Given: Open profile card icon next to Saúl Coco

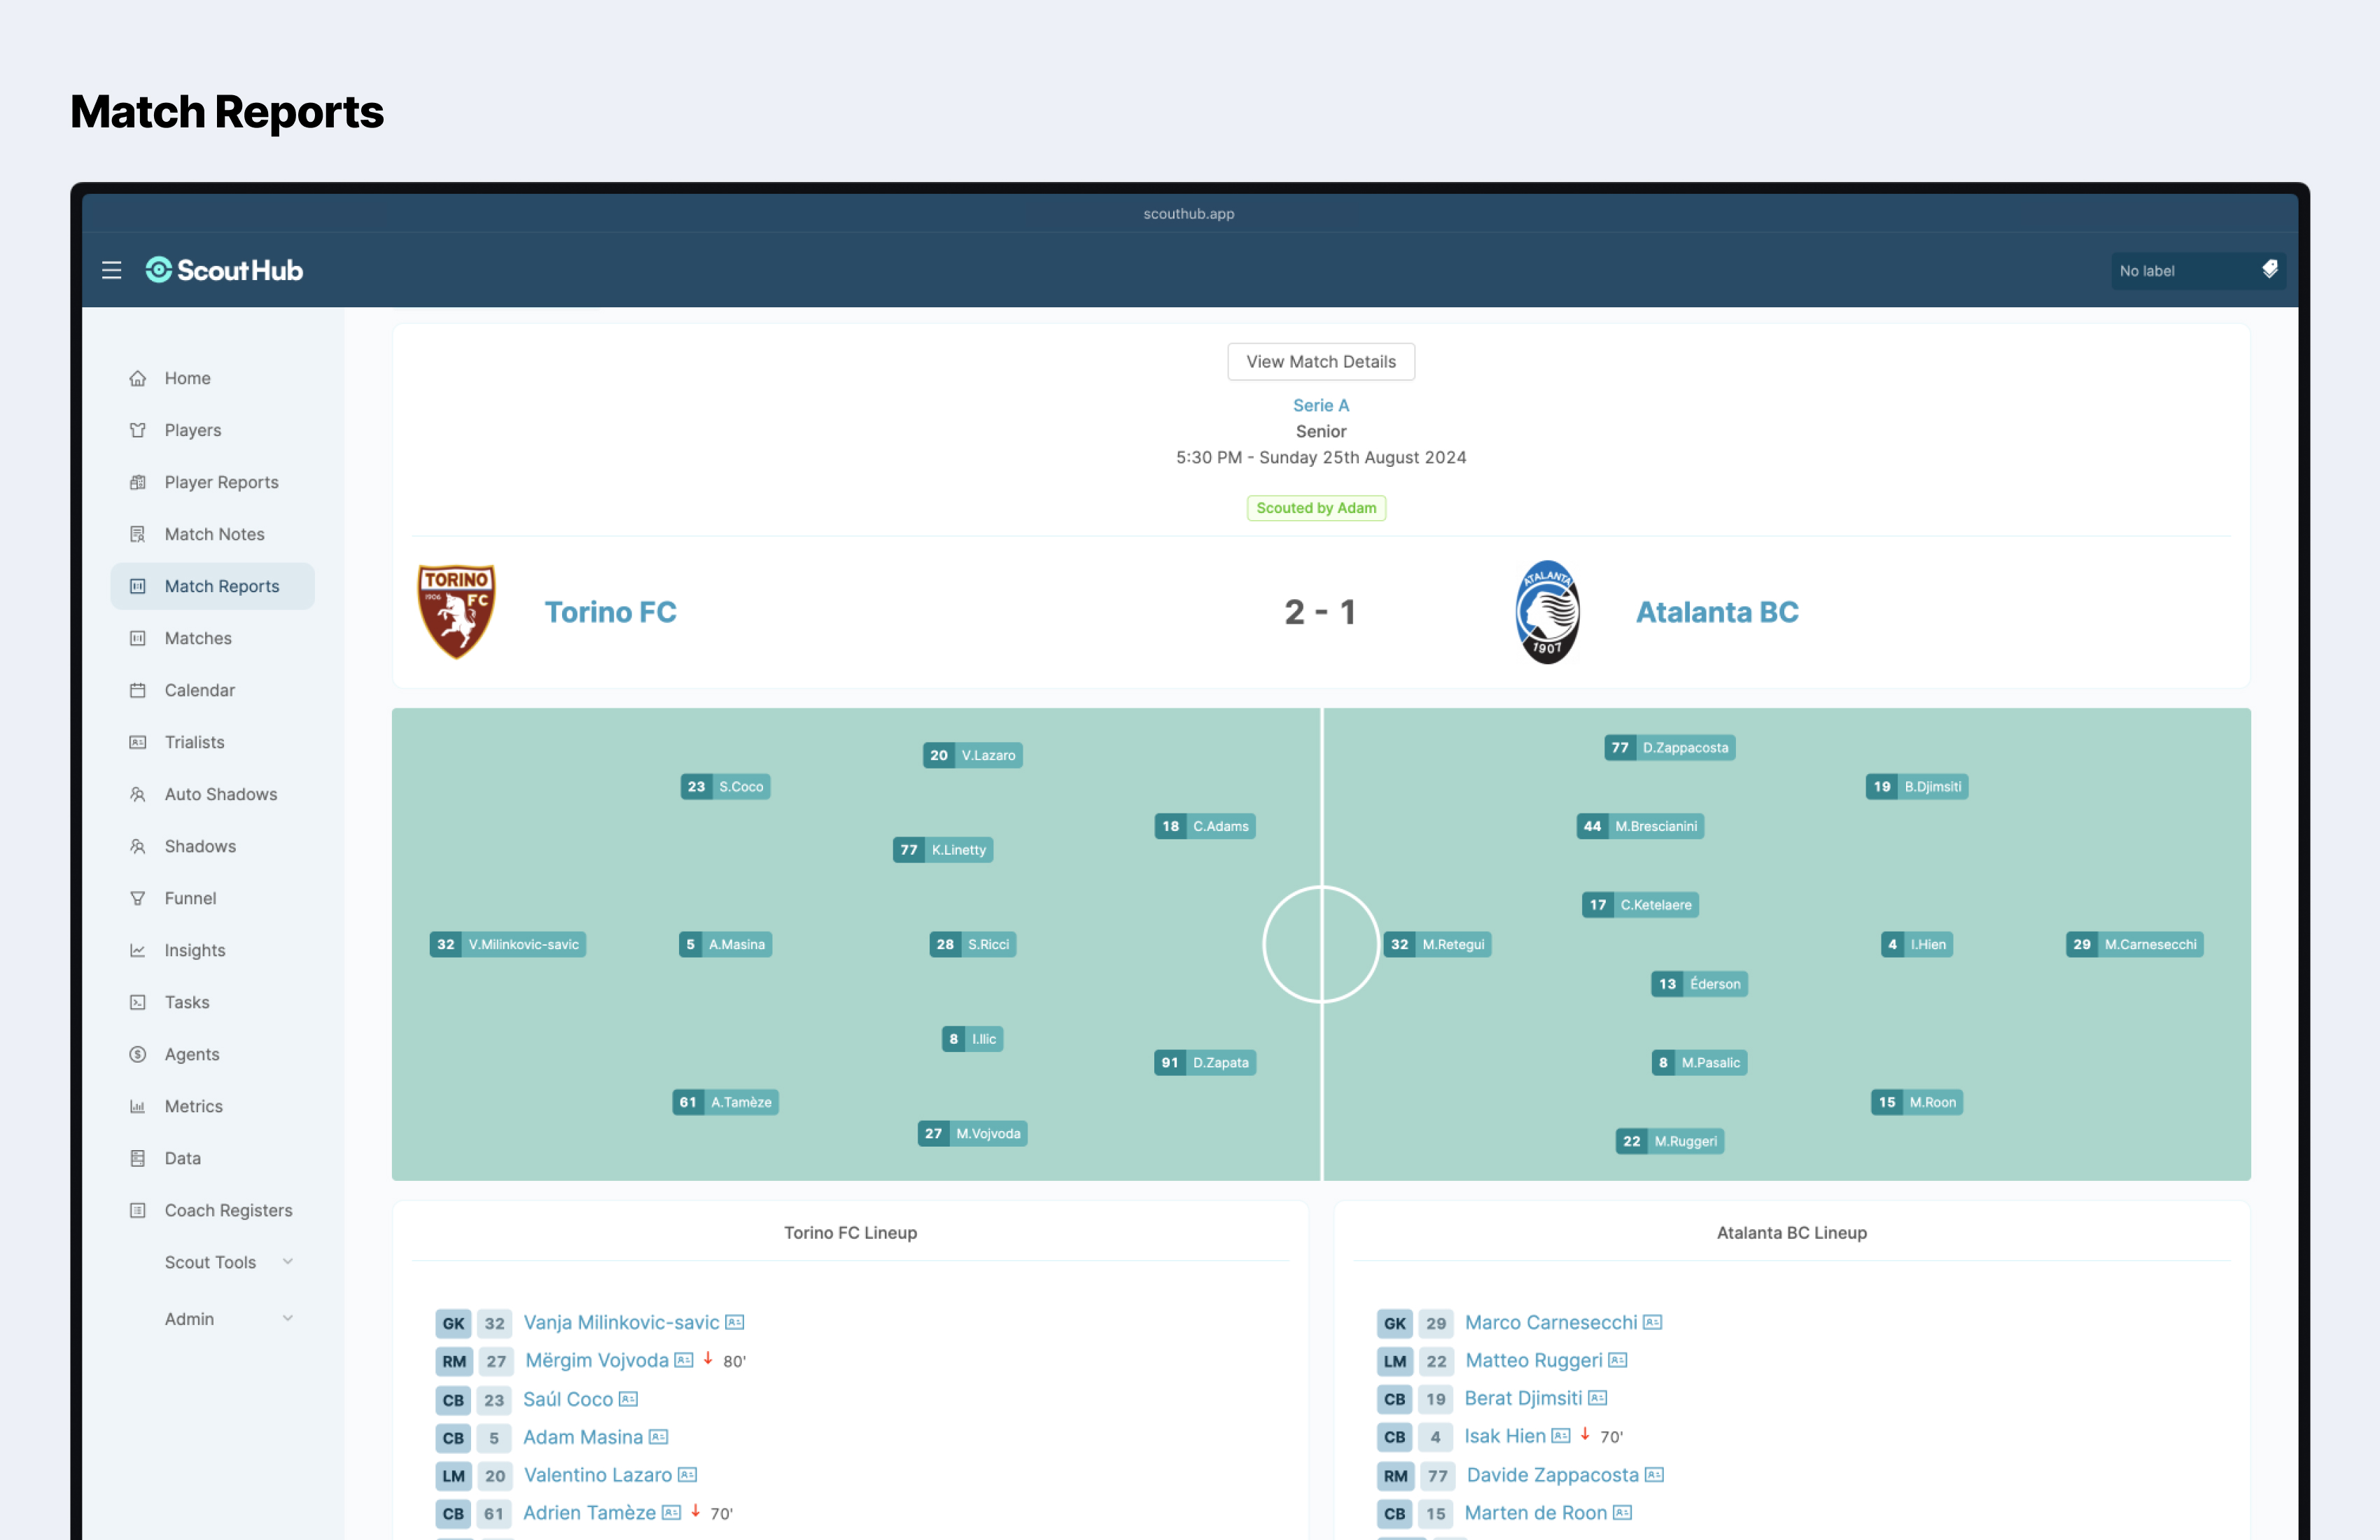Looking at the screenshot, I should [628, 1399].
